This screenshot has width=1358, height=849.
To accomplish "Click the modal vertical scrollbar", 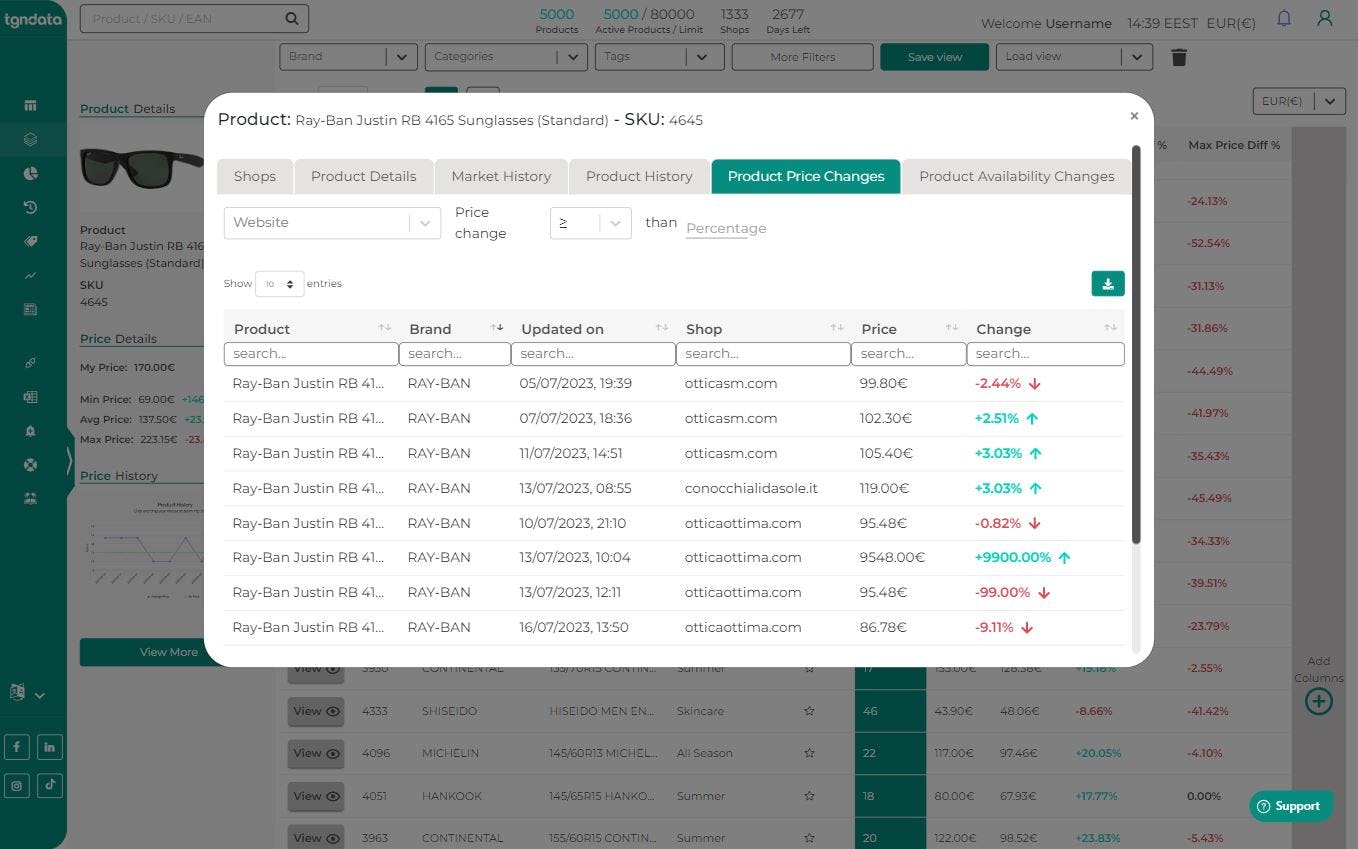I will tap(1135, 345).
